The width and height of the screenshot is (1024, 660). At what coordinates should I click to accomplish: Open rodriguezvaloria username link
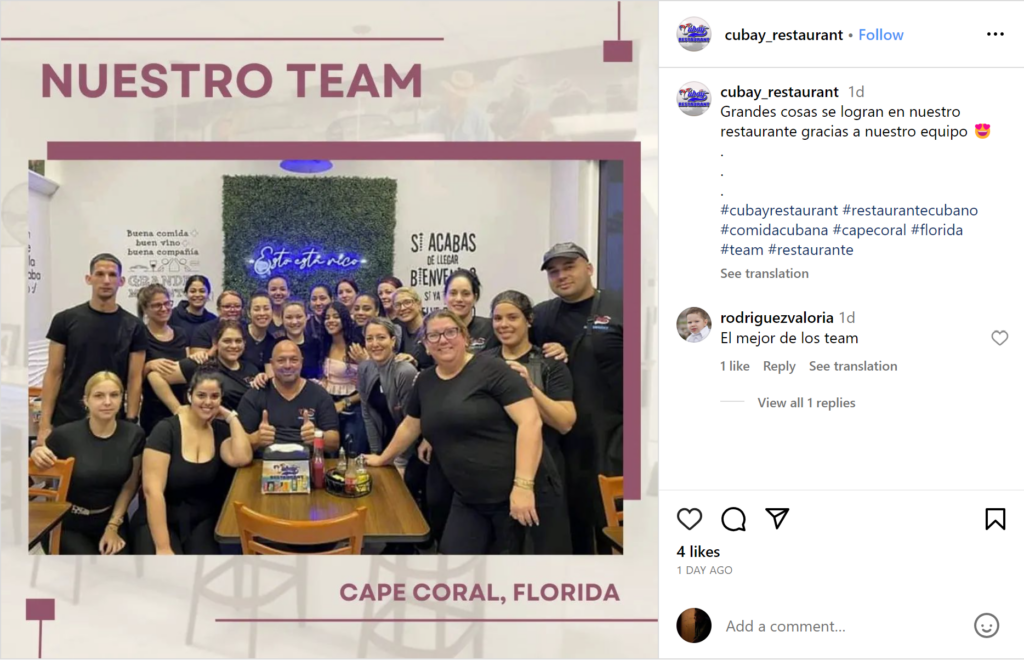click(x=776, y=317)
